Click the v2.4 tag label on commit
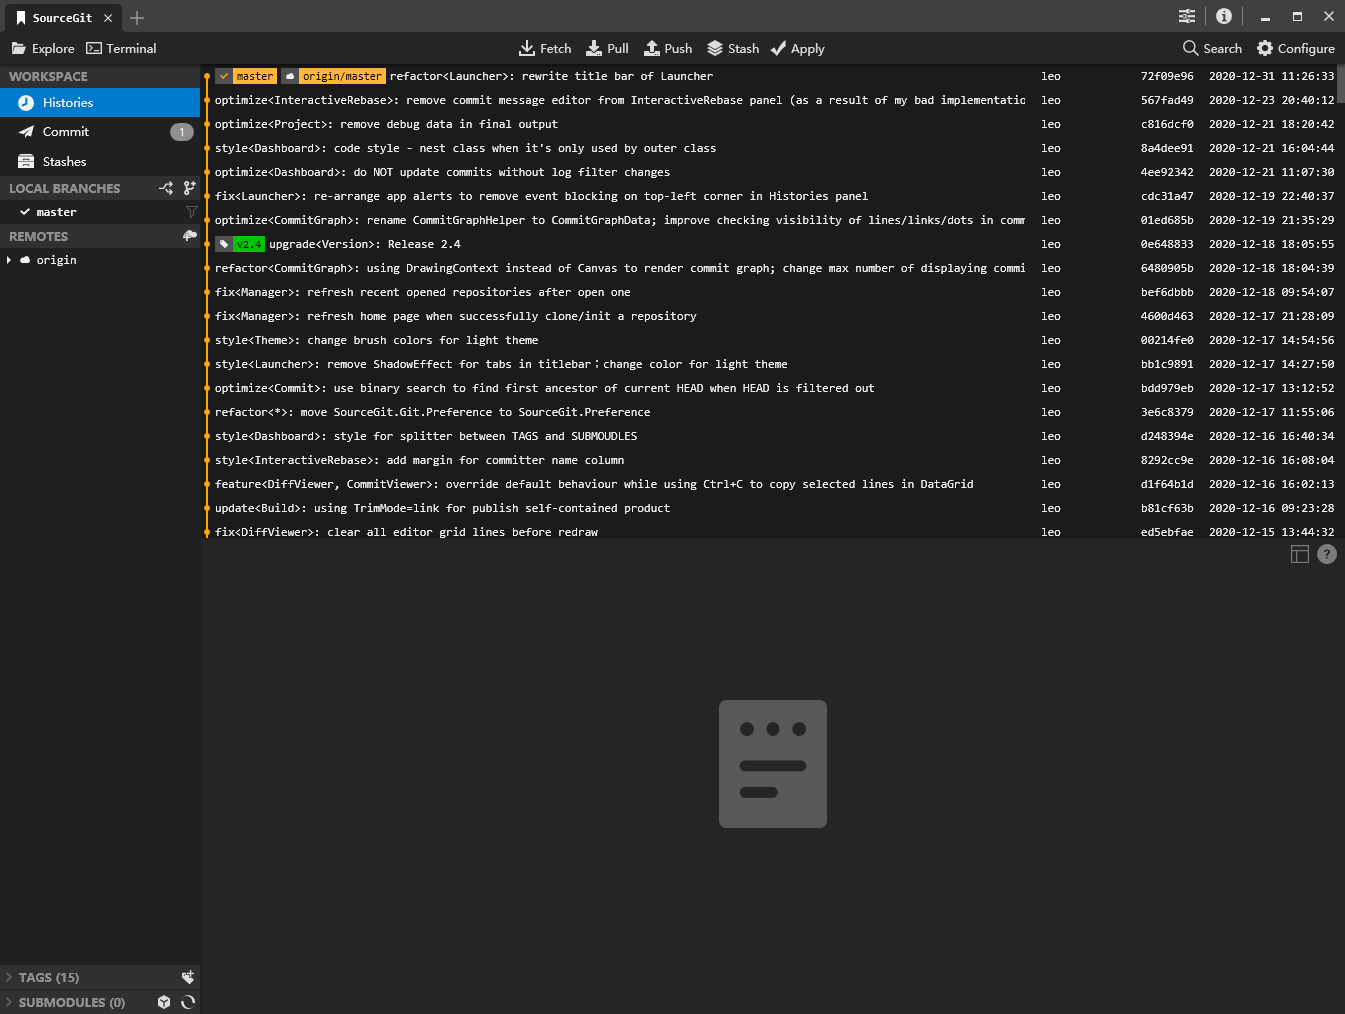1345x1014 pixels. (249, 244)
